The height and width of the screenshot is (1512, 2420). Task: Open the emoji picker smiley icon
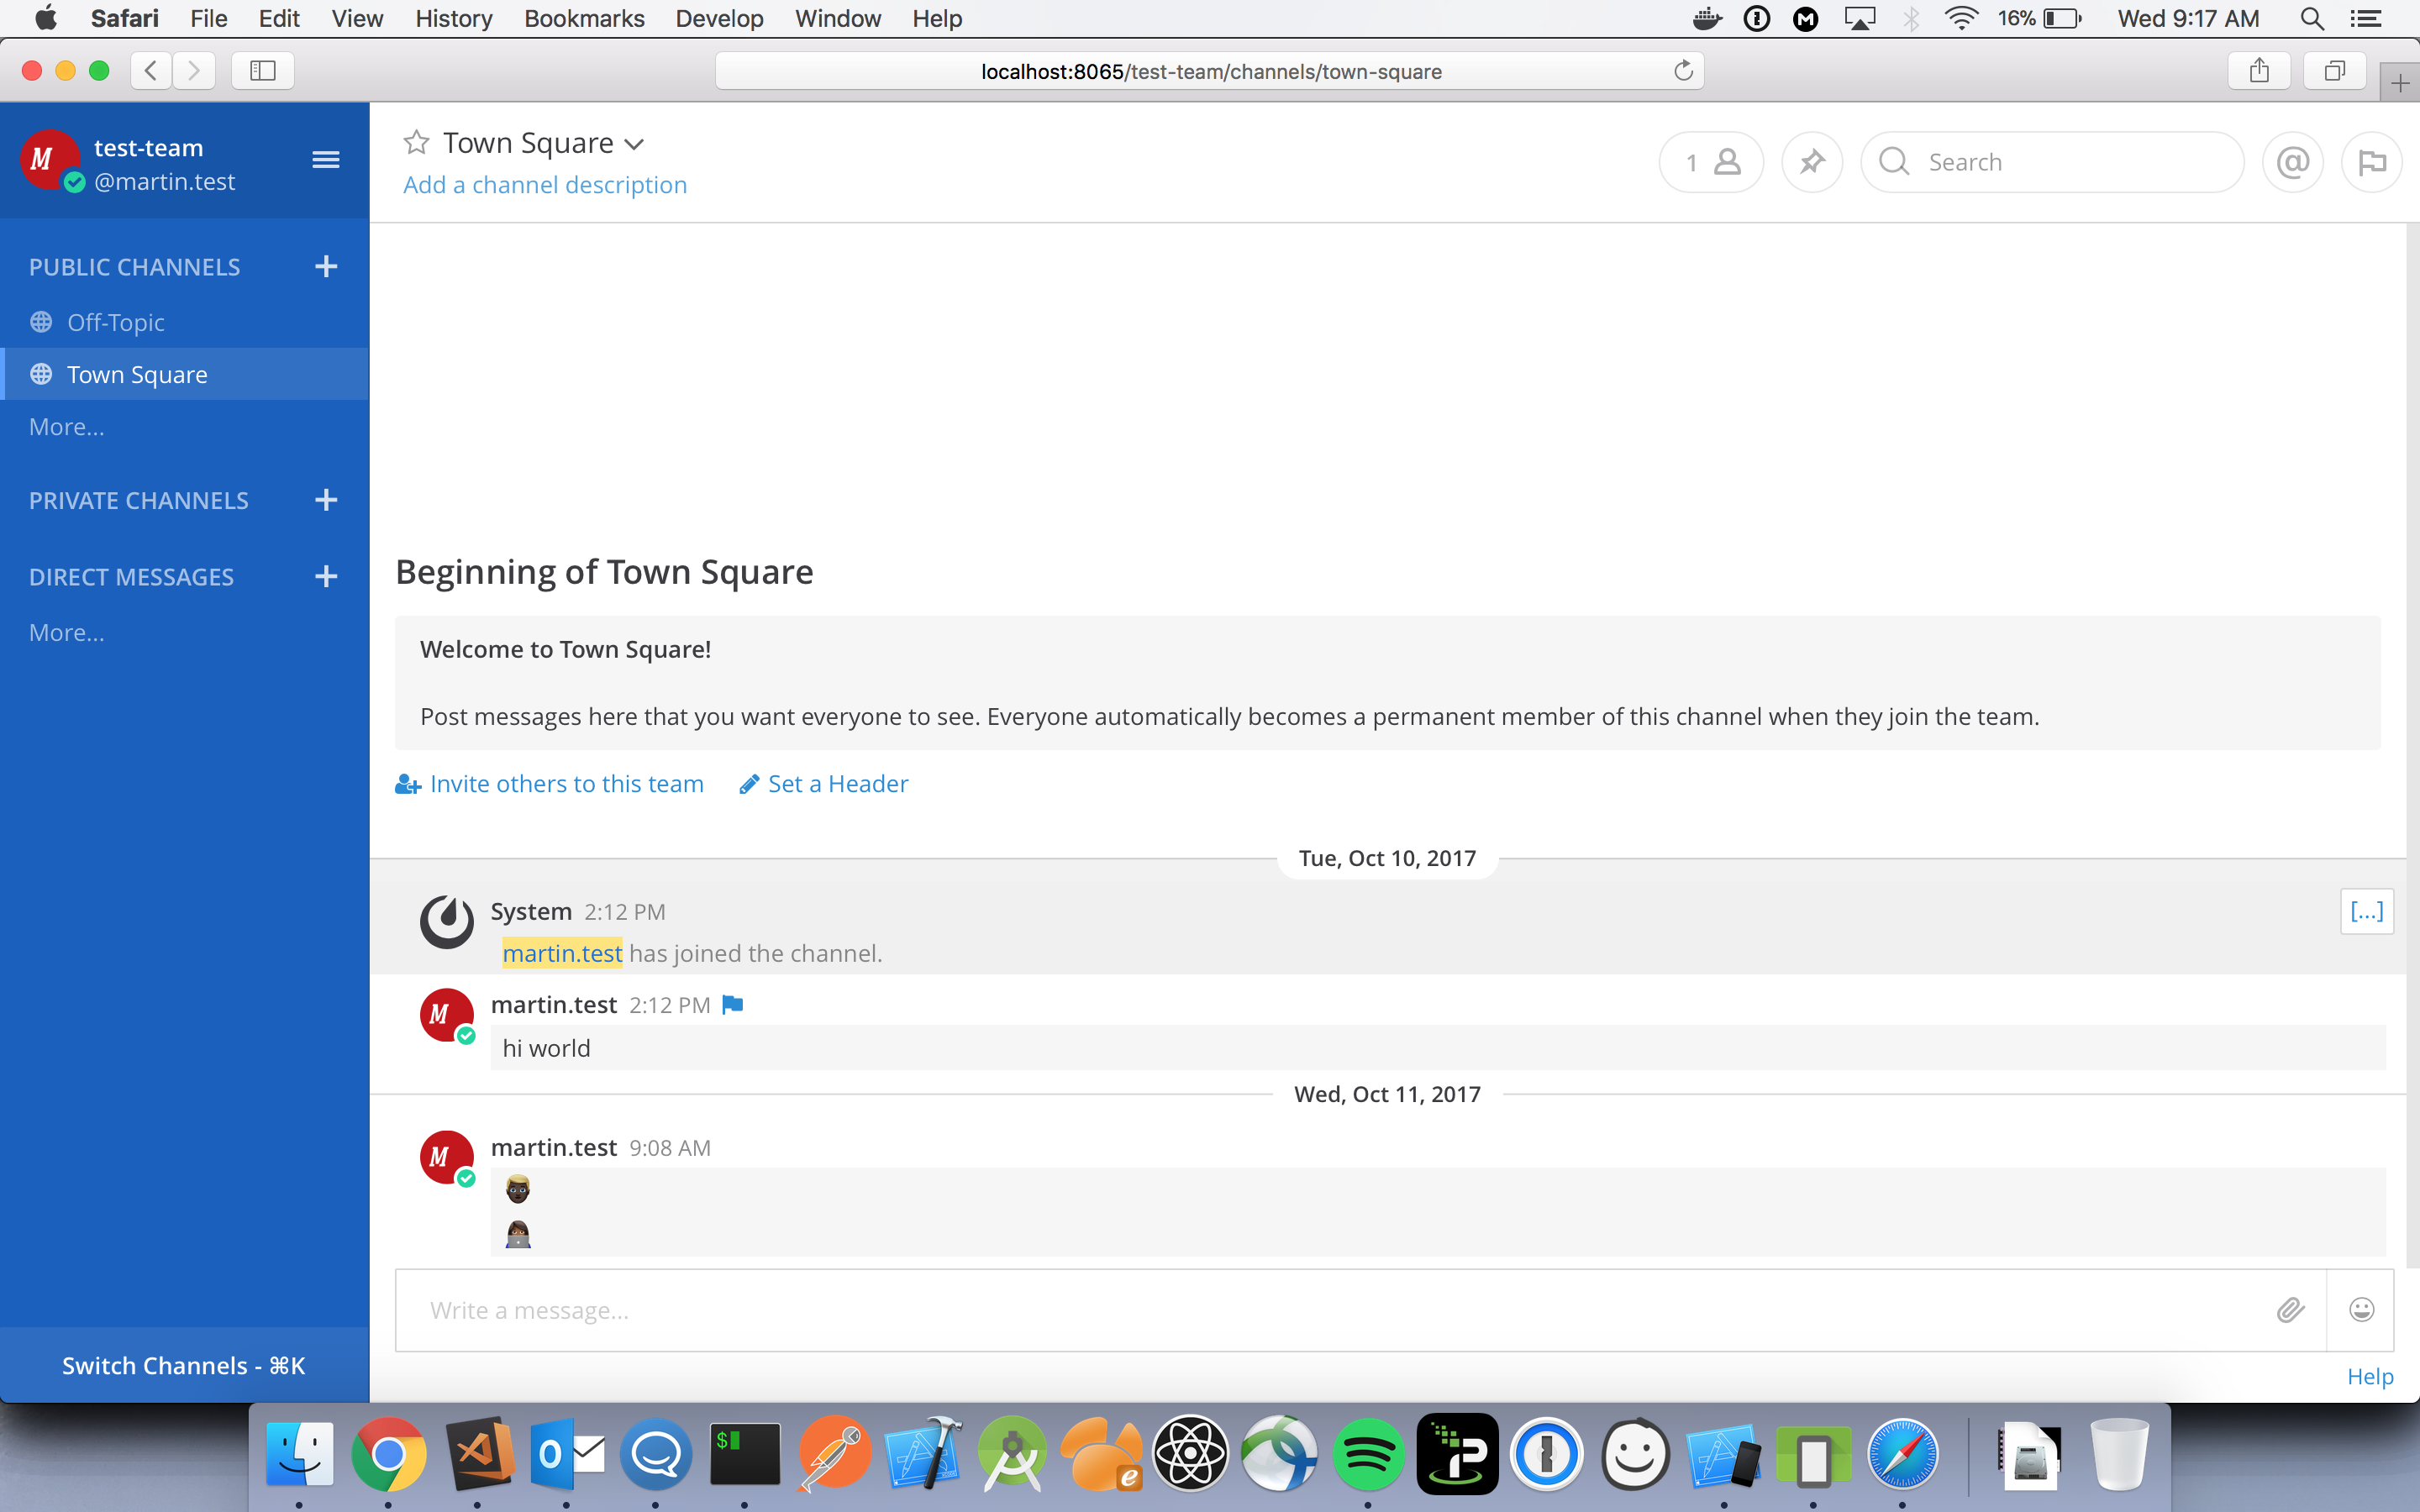click(2361, 1310)
